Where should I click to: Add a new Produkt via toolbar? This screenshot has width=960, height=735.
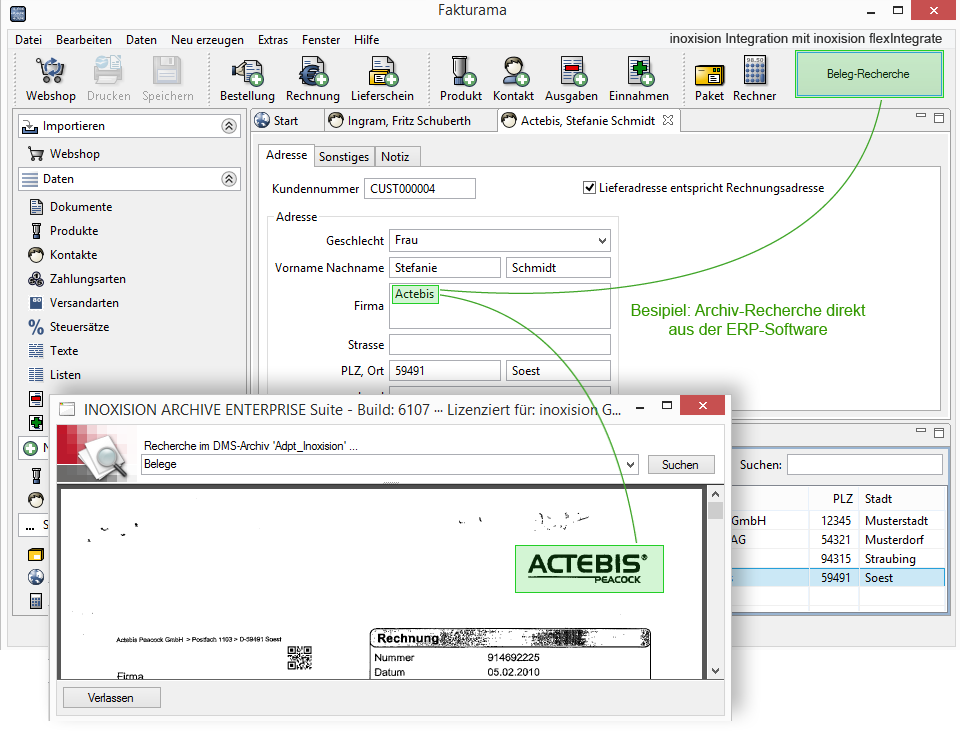point(460,78)
